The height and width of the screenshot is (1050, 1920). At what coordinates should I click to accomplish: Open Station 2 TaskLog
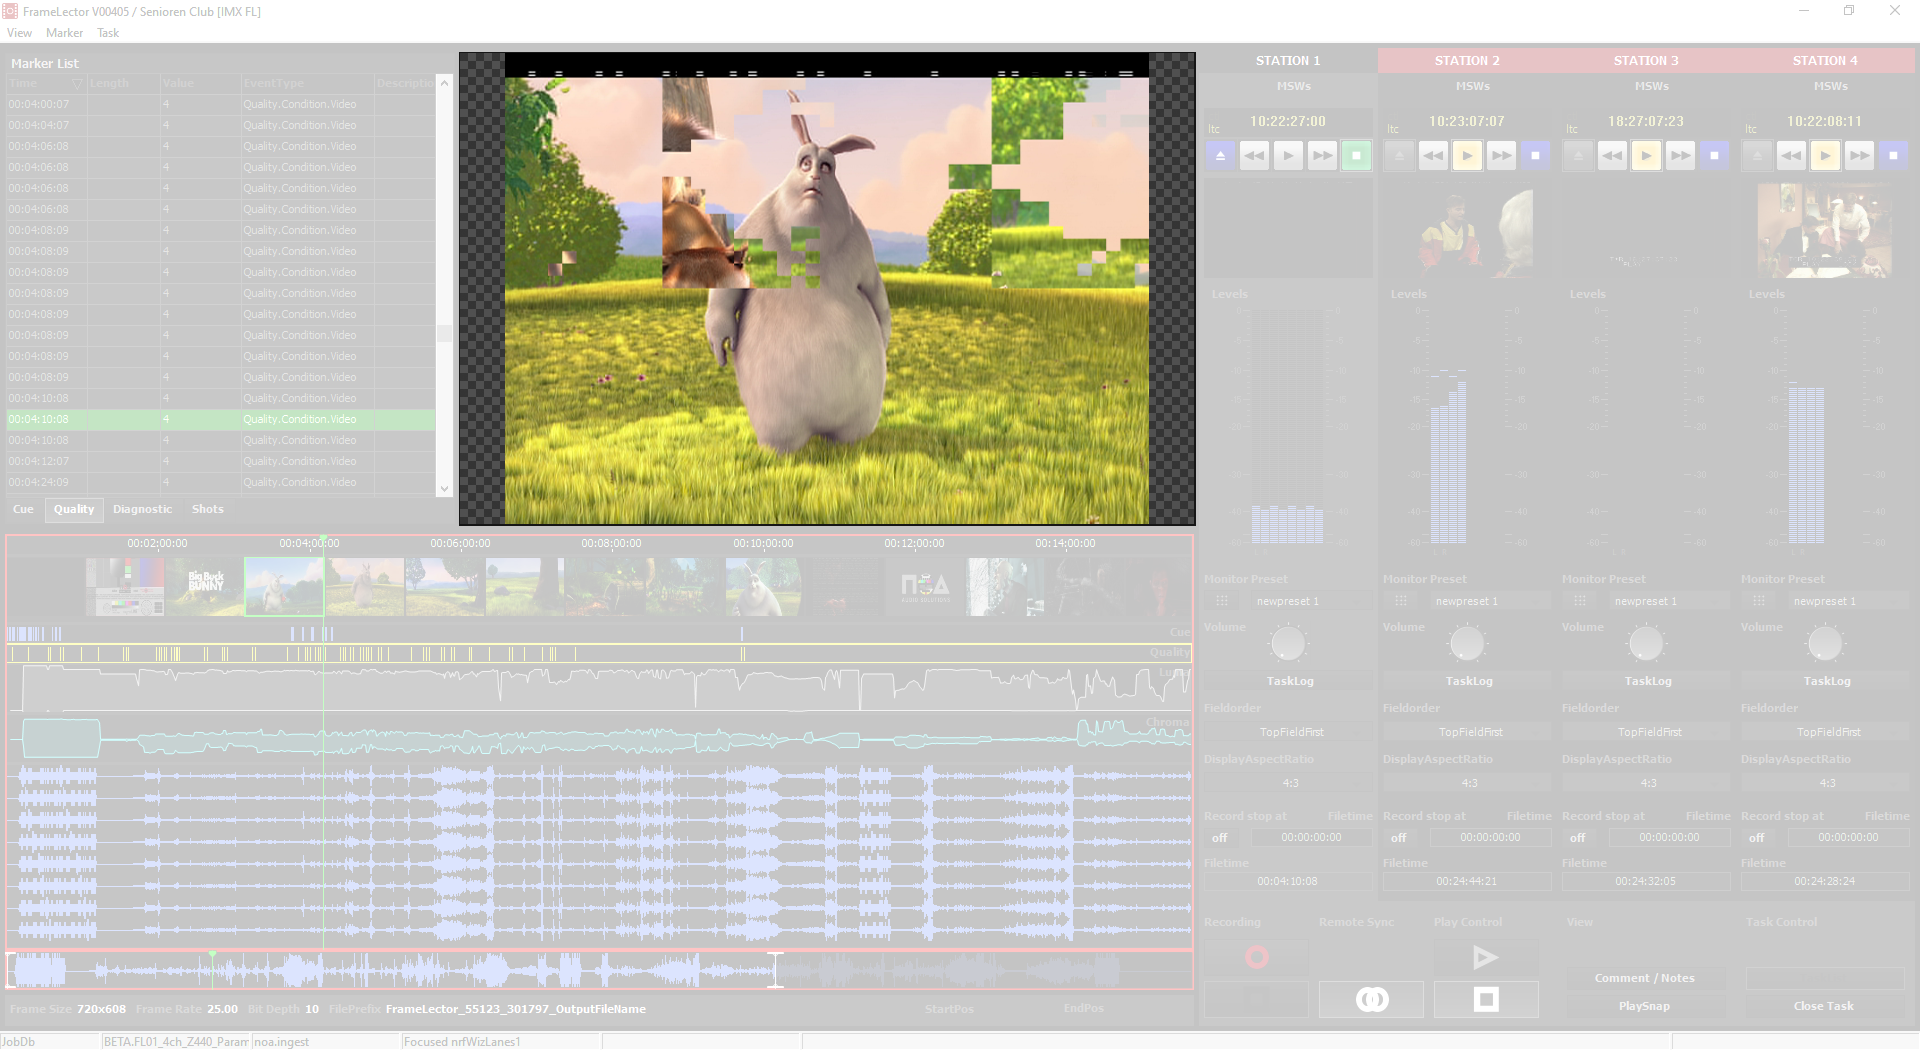click(1469, 681)
